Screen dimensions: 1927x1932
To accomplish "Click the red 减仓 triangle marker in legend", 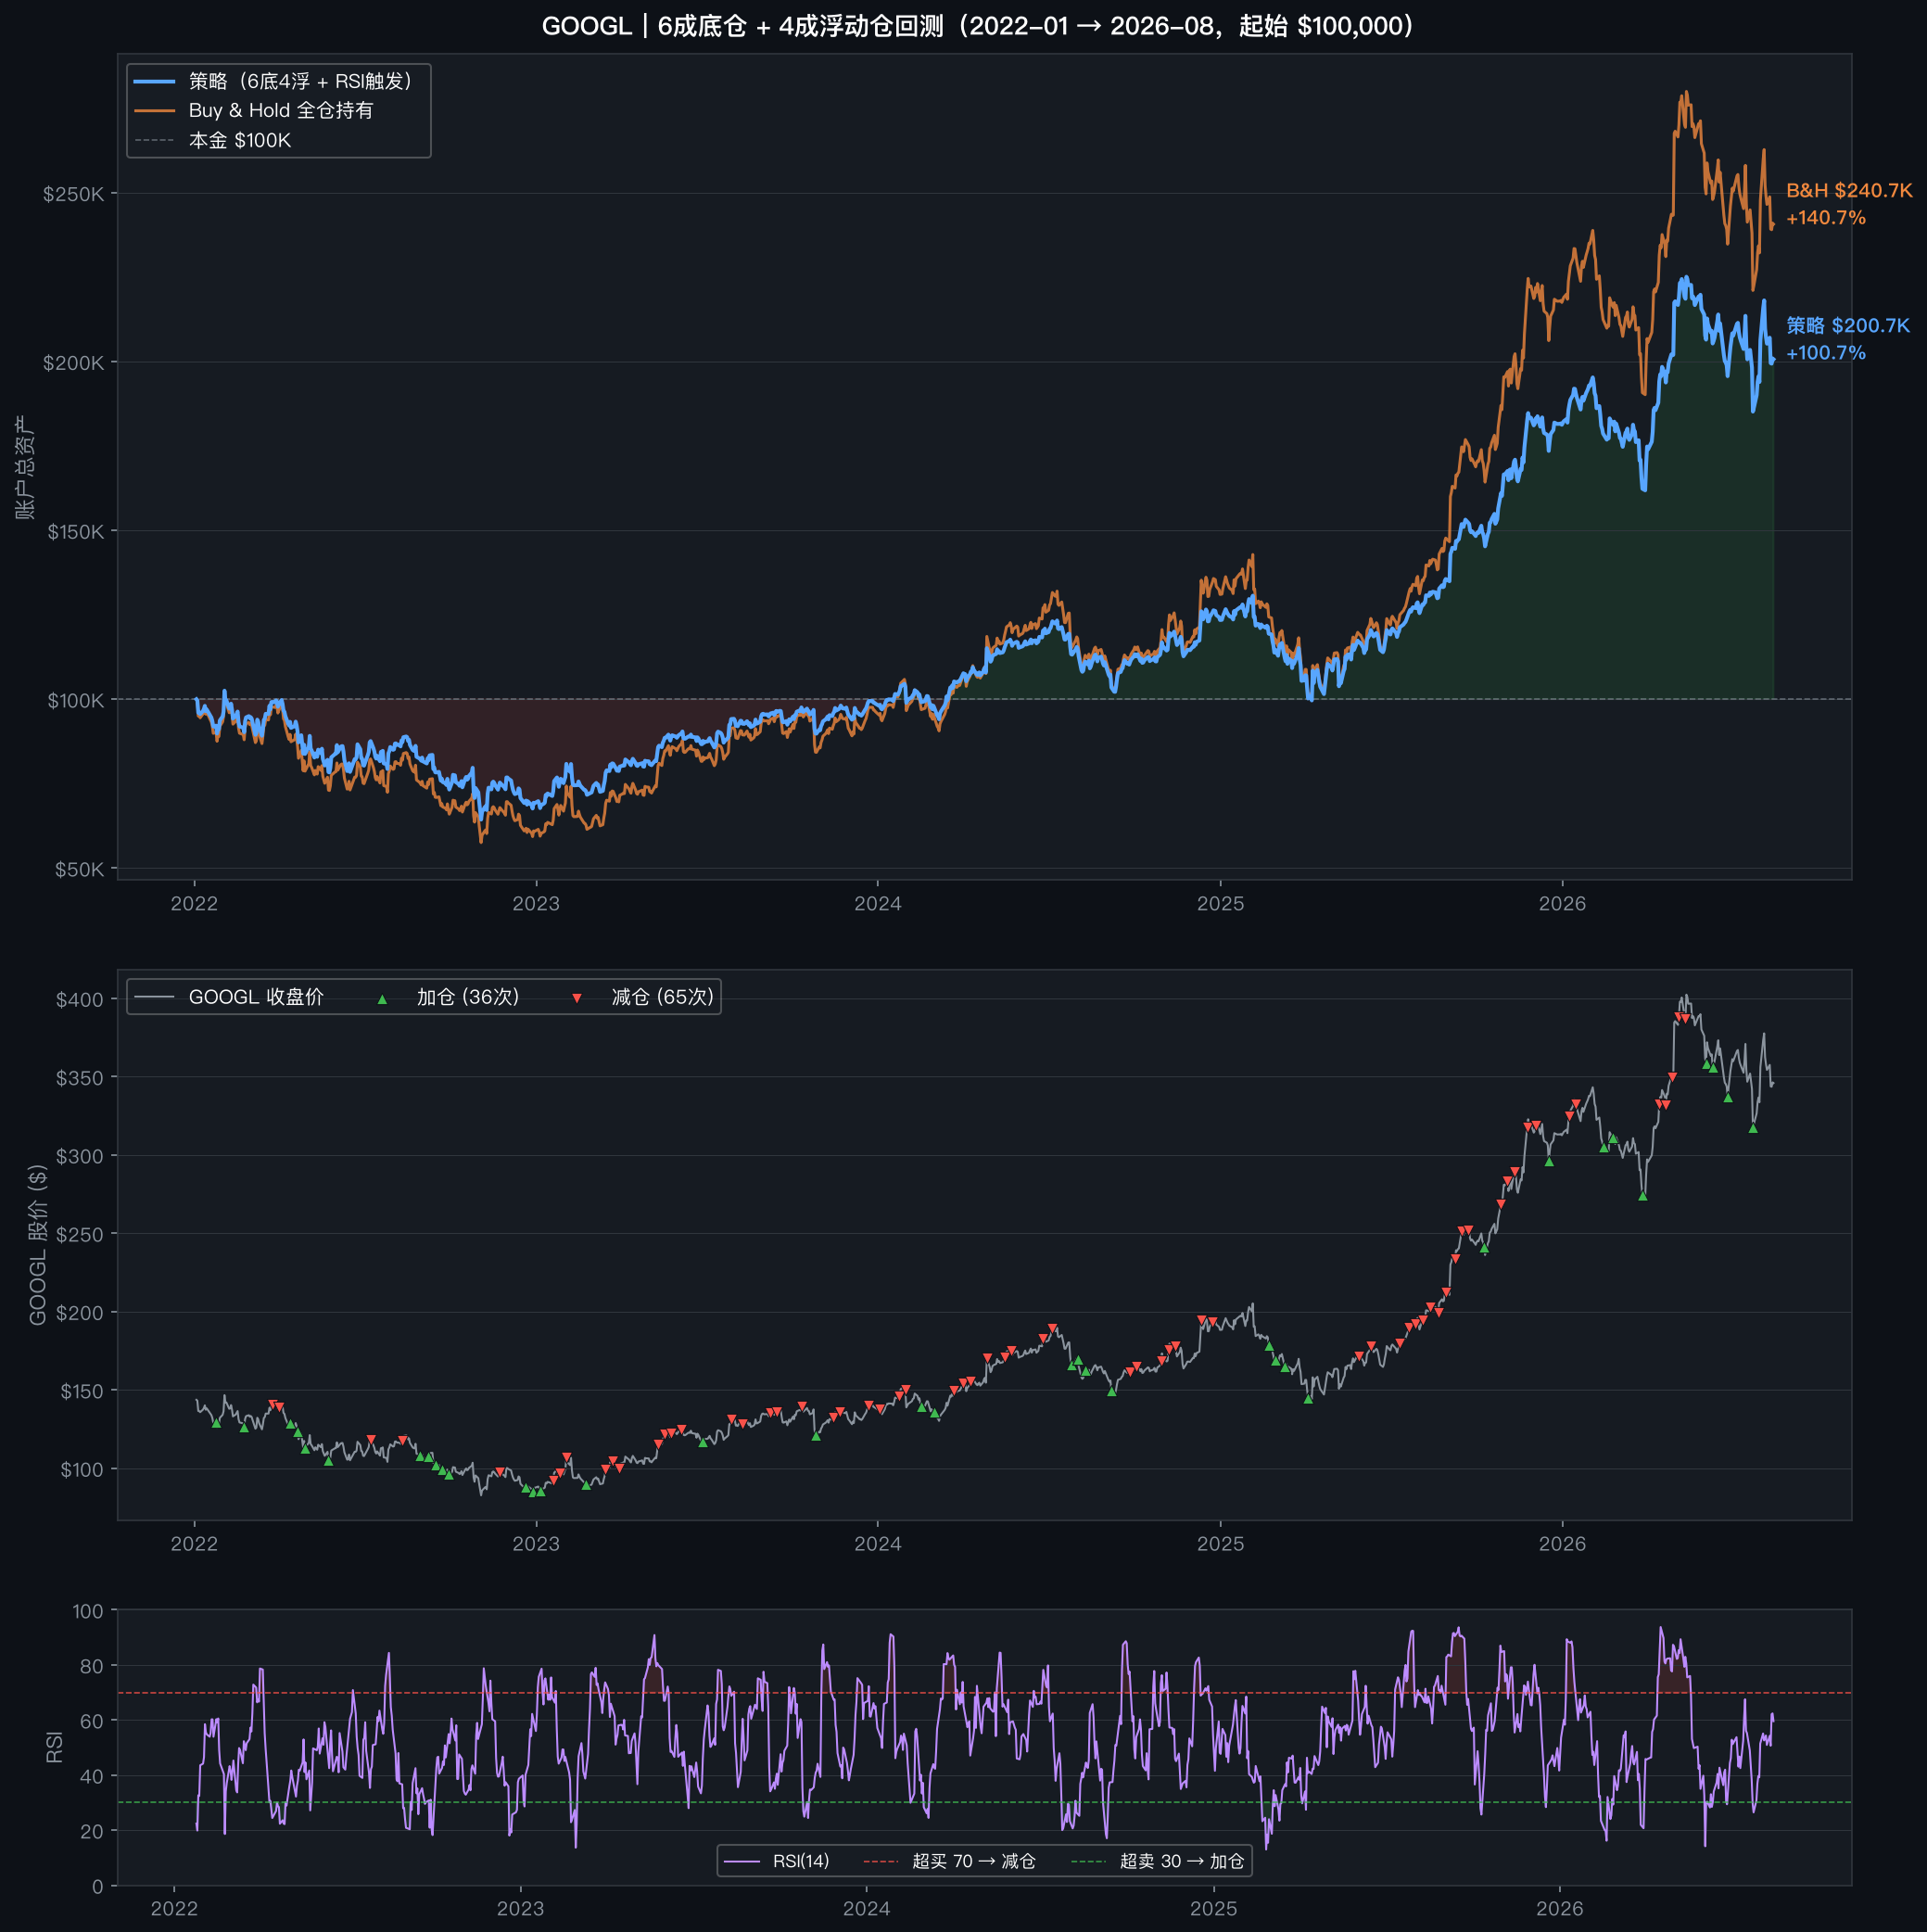I will (x=577, y=999).
